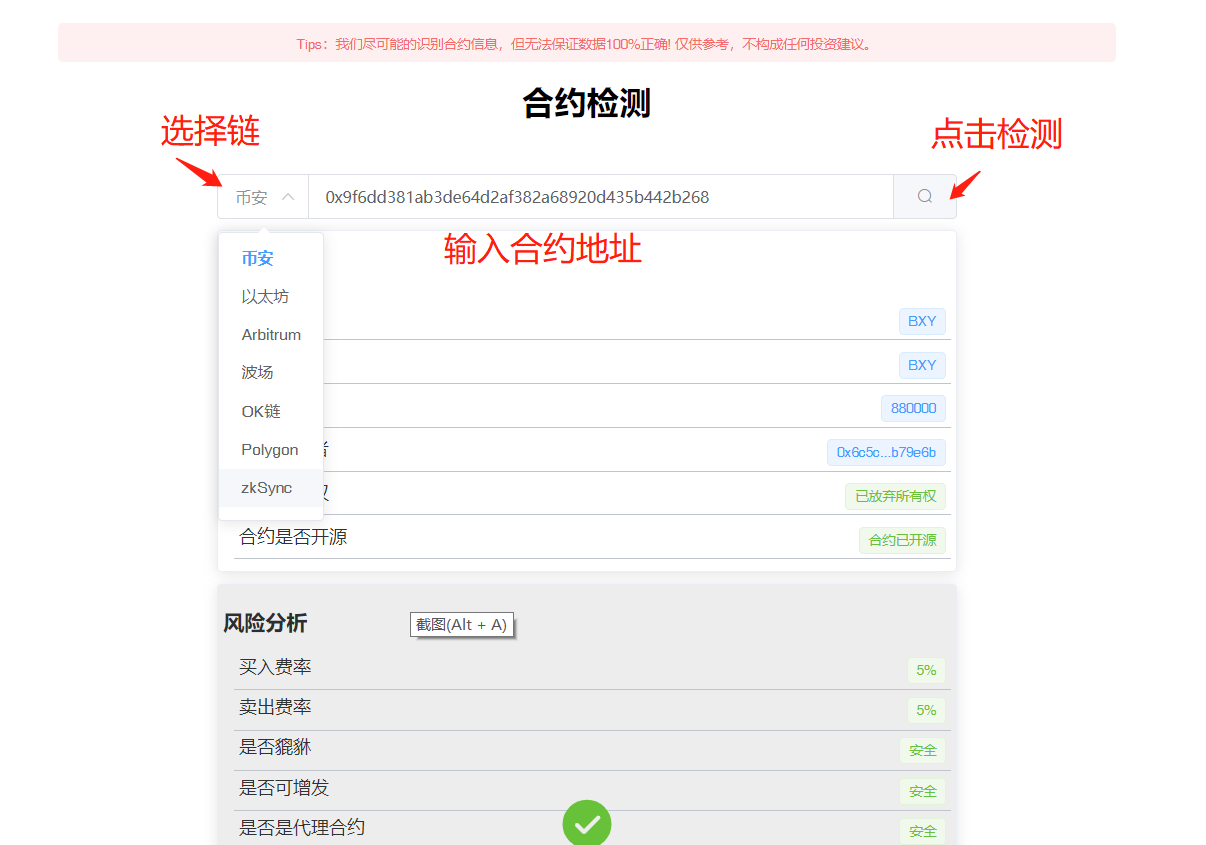Click the 安全 tag beside 是否貔貅
The width and height of the screenshot is (1206, 845).
click(922, 750)
